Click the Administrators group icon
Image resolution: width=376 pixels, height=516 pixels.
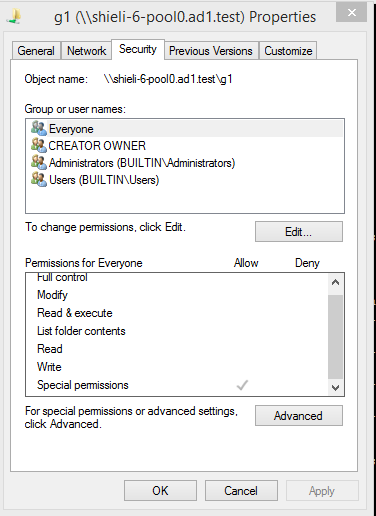(39, 162)
